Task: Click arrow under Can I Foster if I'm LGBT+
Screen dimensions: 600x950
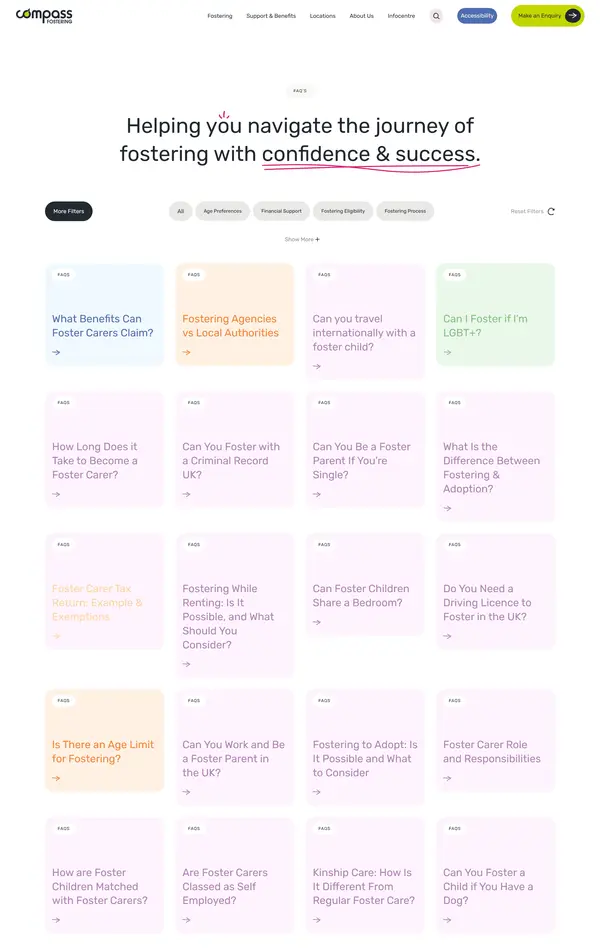Action: tap(447, 352)
